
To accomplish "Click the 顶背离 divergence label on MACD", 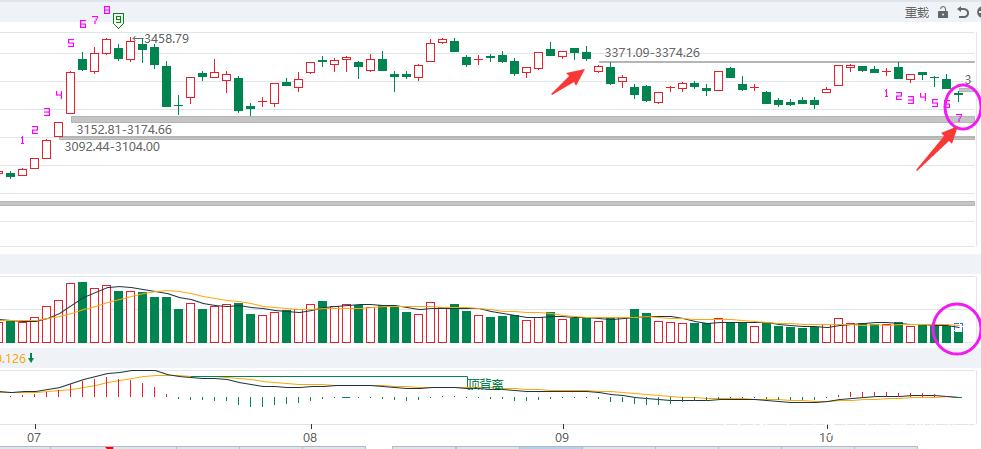I will (485, 382).
